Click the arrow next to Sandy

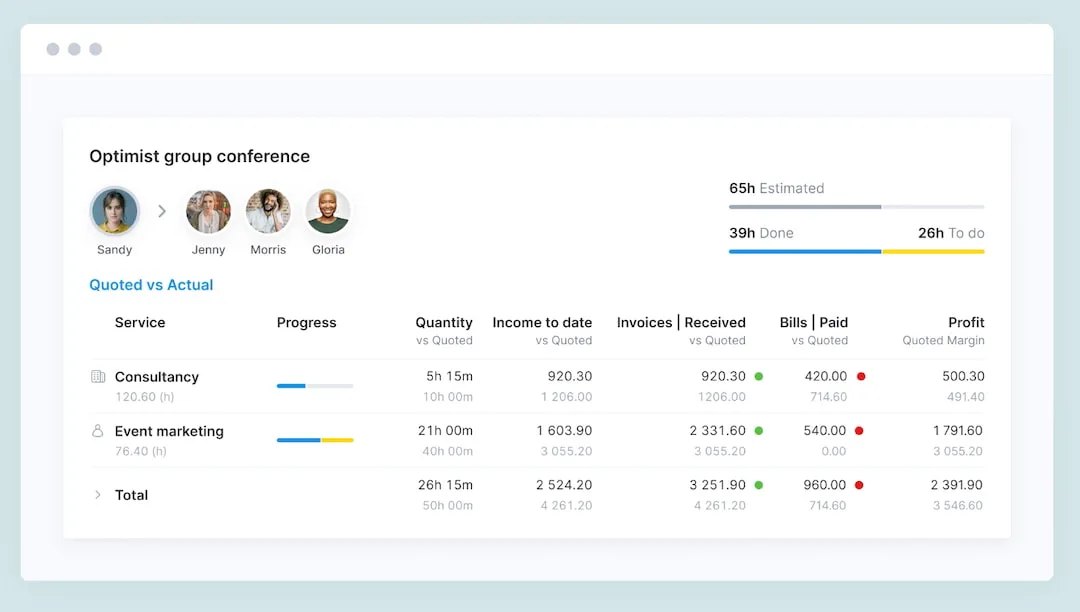tap(162, 211)
